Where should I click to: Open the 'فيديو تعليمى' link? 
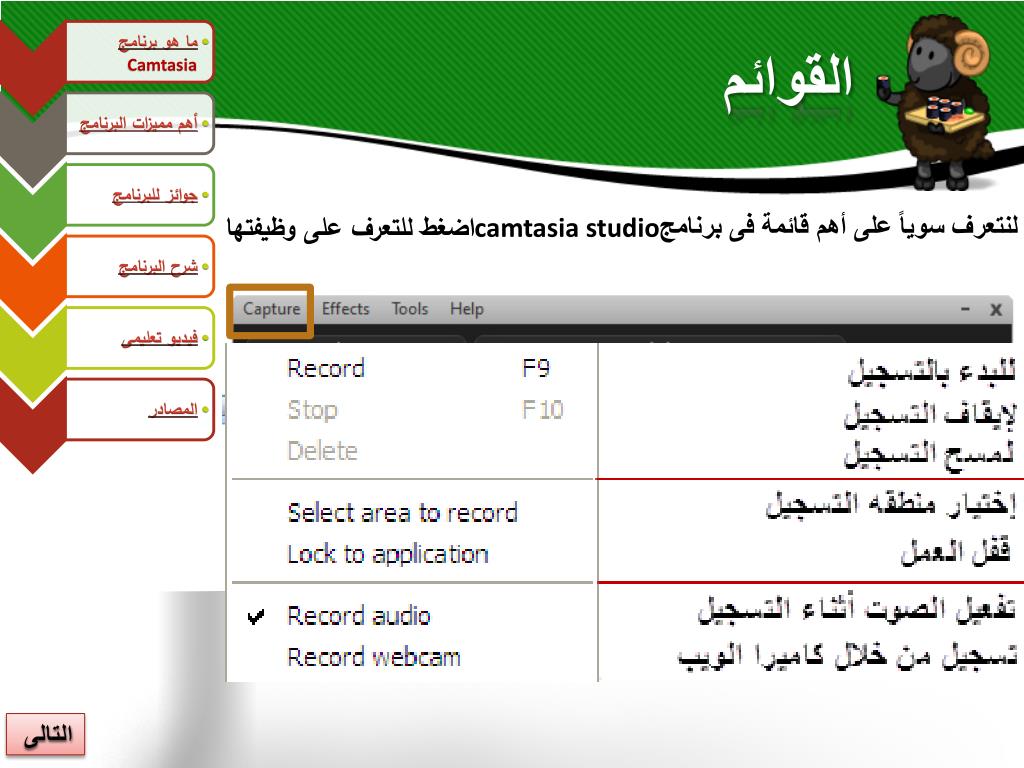[159, 337]
